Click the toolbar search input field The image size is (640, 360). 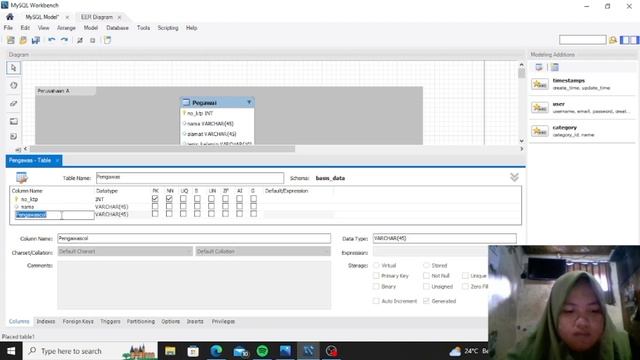tap(582, 40)
